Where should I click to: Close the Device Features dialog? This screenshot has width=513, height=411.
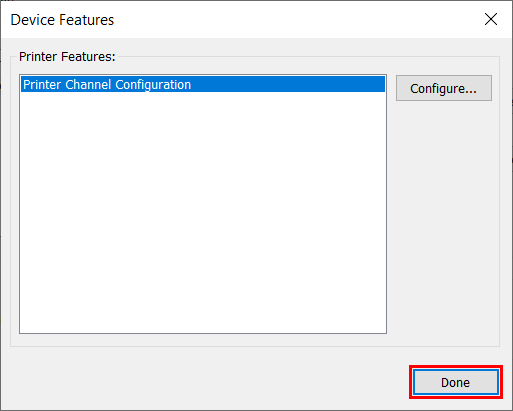[x=491, y=19]
